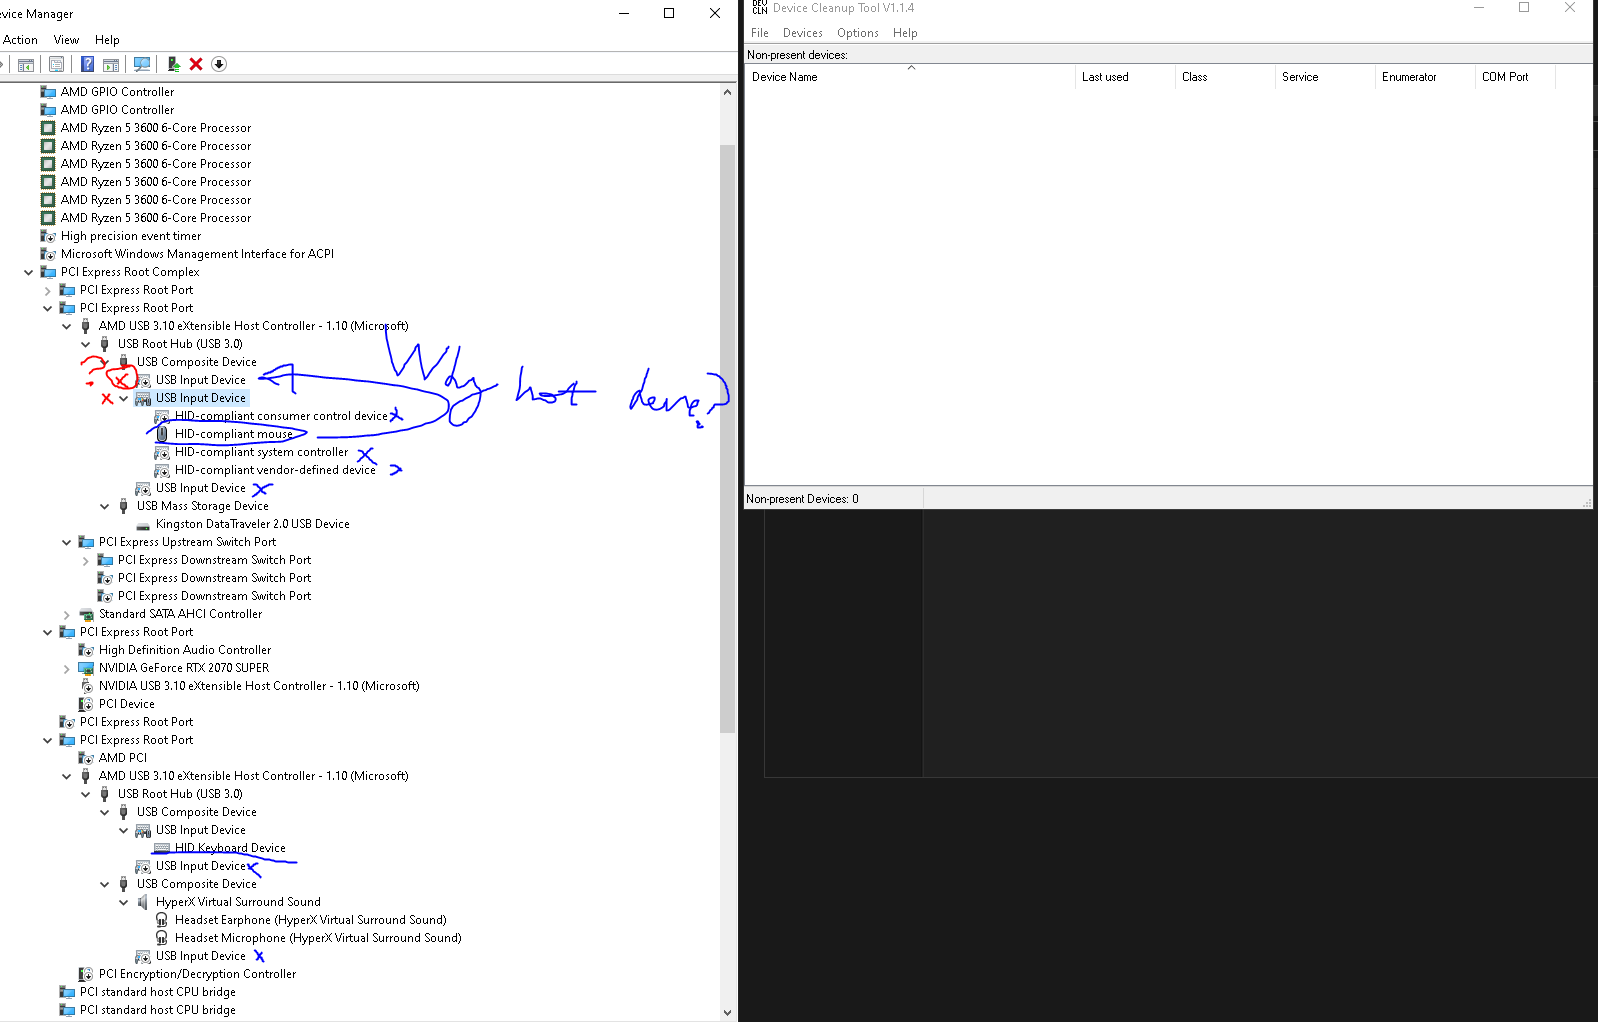
Task: Open the View menu in Device Manager
Action: point(66,40)
